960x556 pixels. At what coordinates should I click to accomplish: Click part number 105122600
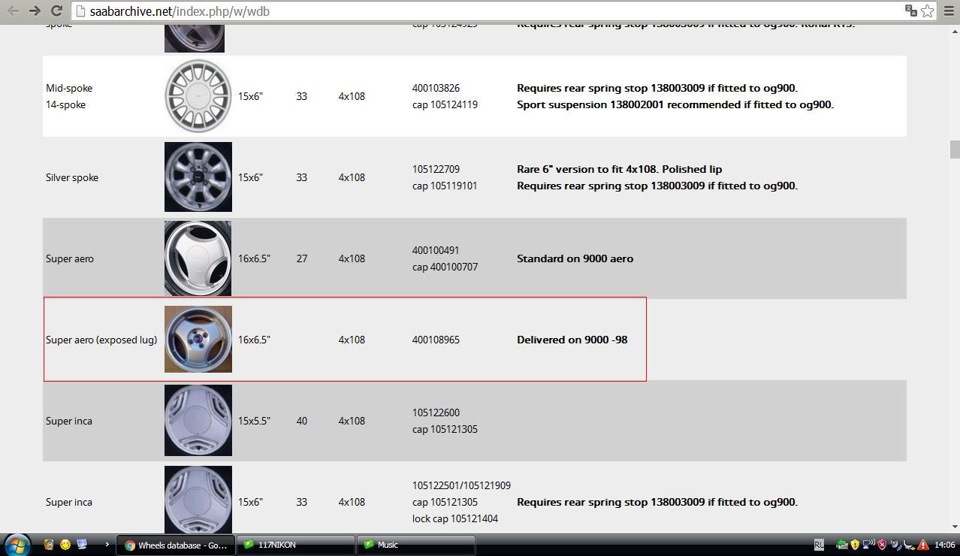pos(436,413)
